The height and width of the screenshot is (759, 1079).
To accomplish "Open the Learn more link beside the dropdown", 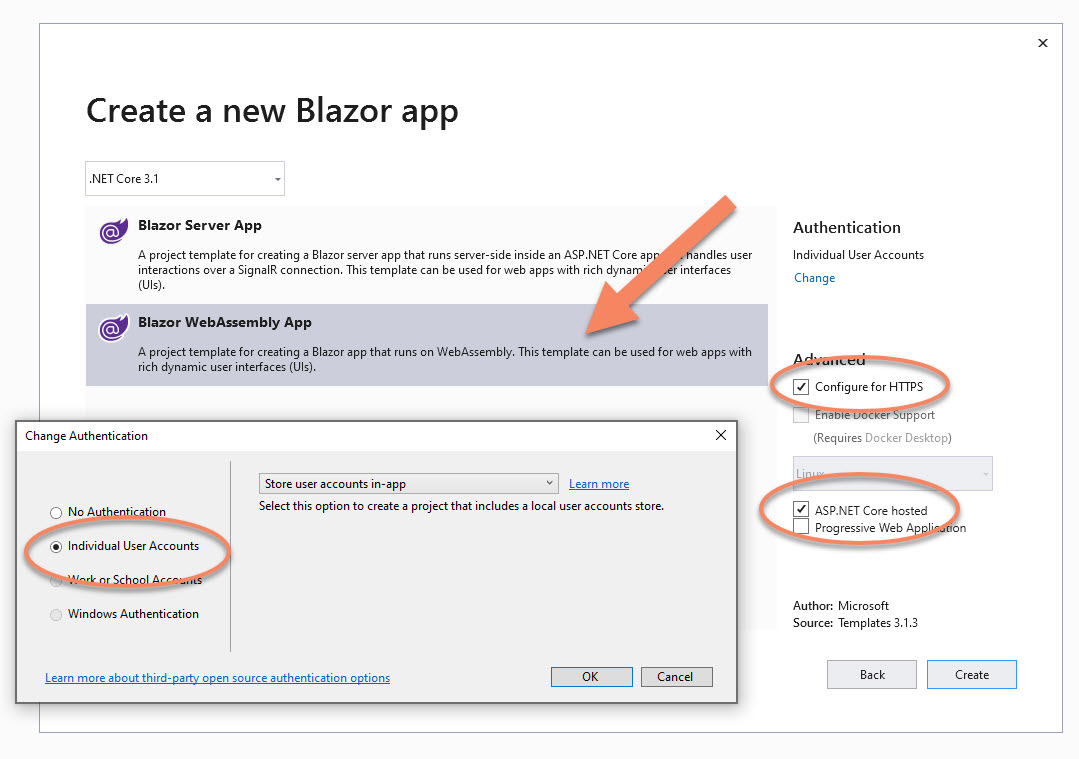I will (598, 483).
